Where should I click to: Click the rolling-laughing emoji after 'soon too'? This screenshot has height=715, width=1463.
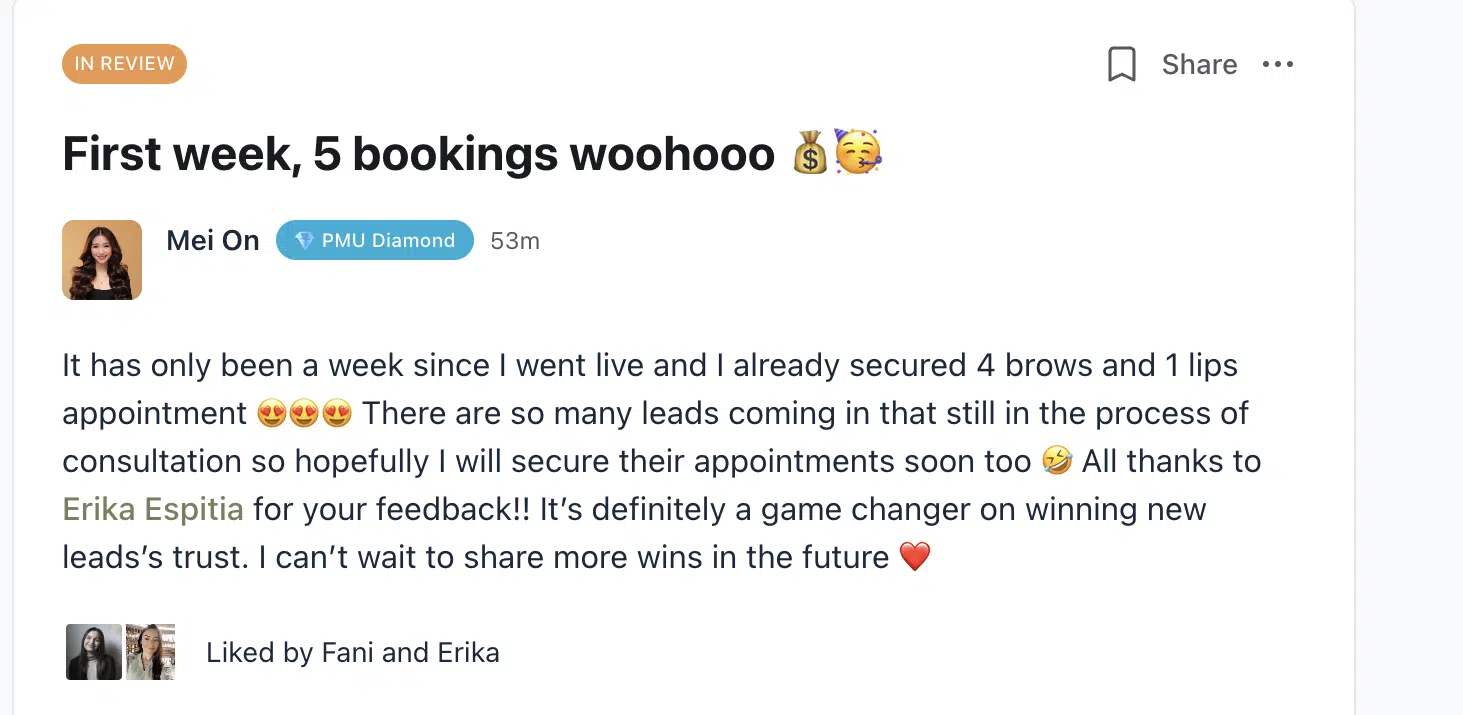tap(1056, 461)
